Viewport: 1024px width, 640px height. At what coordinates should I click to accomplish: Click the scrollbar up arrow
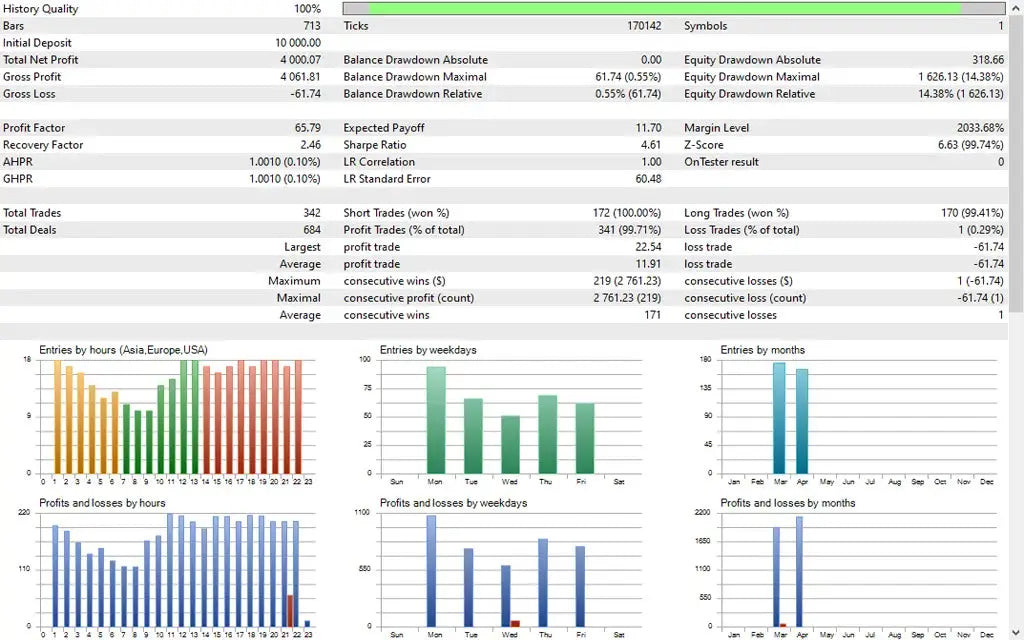(1015, 8)
